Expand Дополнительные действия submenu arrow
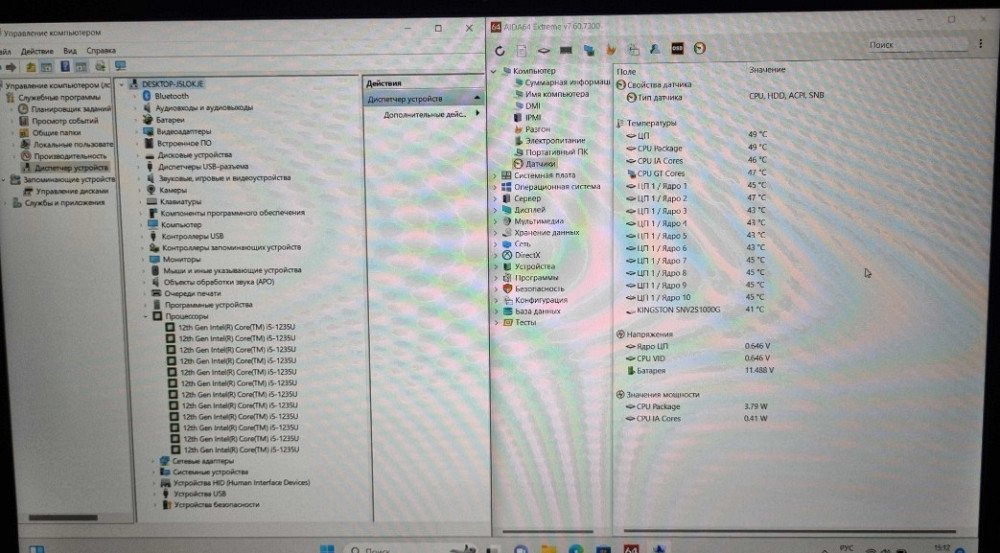 477,114
